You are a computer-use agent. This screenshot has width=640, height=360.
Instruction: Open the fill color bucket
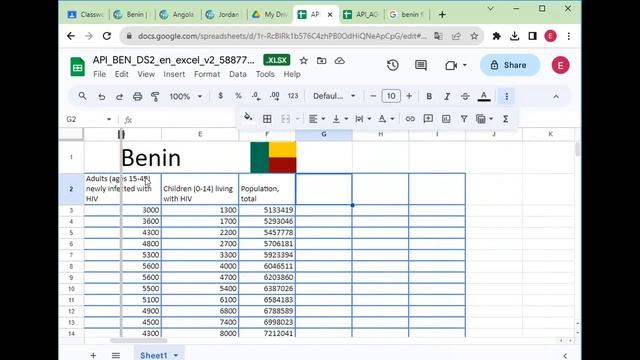click(248, 118)
